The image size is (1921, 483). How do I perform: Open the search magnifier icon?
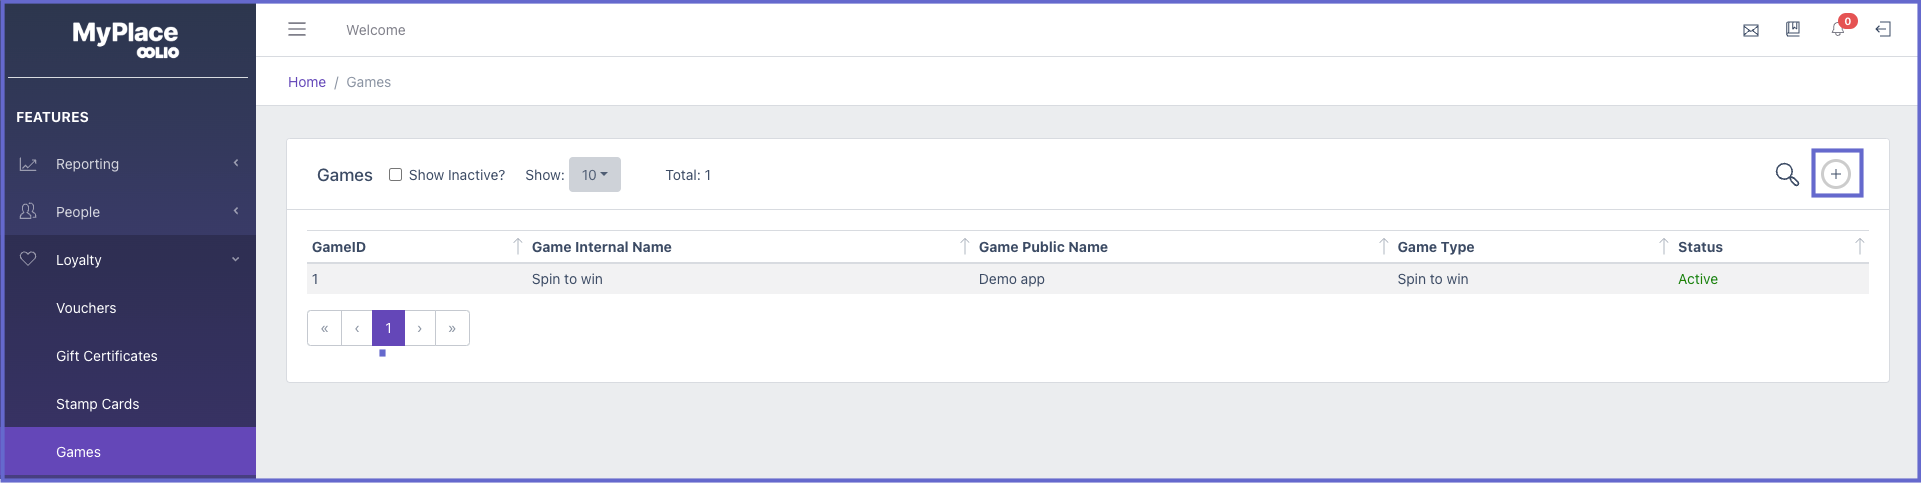[1787, 174]
